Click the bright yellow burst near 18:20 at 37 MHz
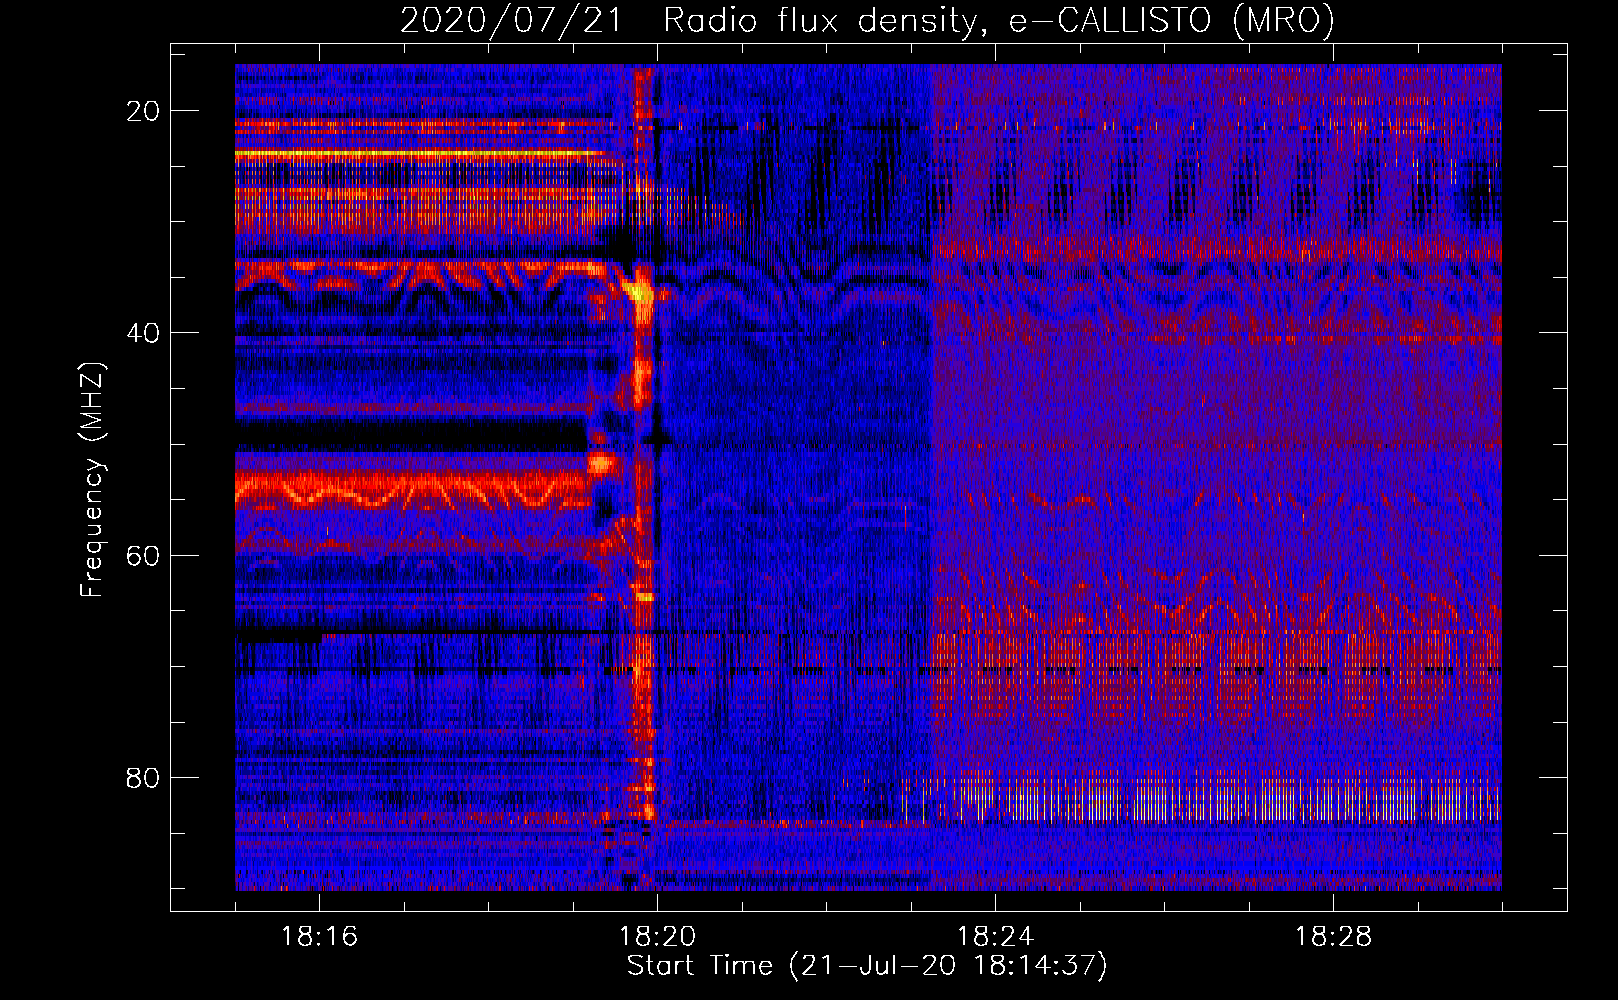 pos(639,295)
